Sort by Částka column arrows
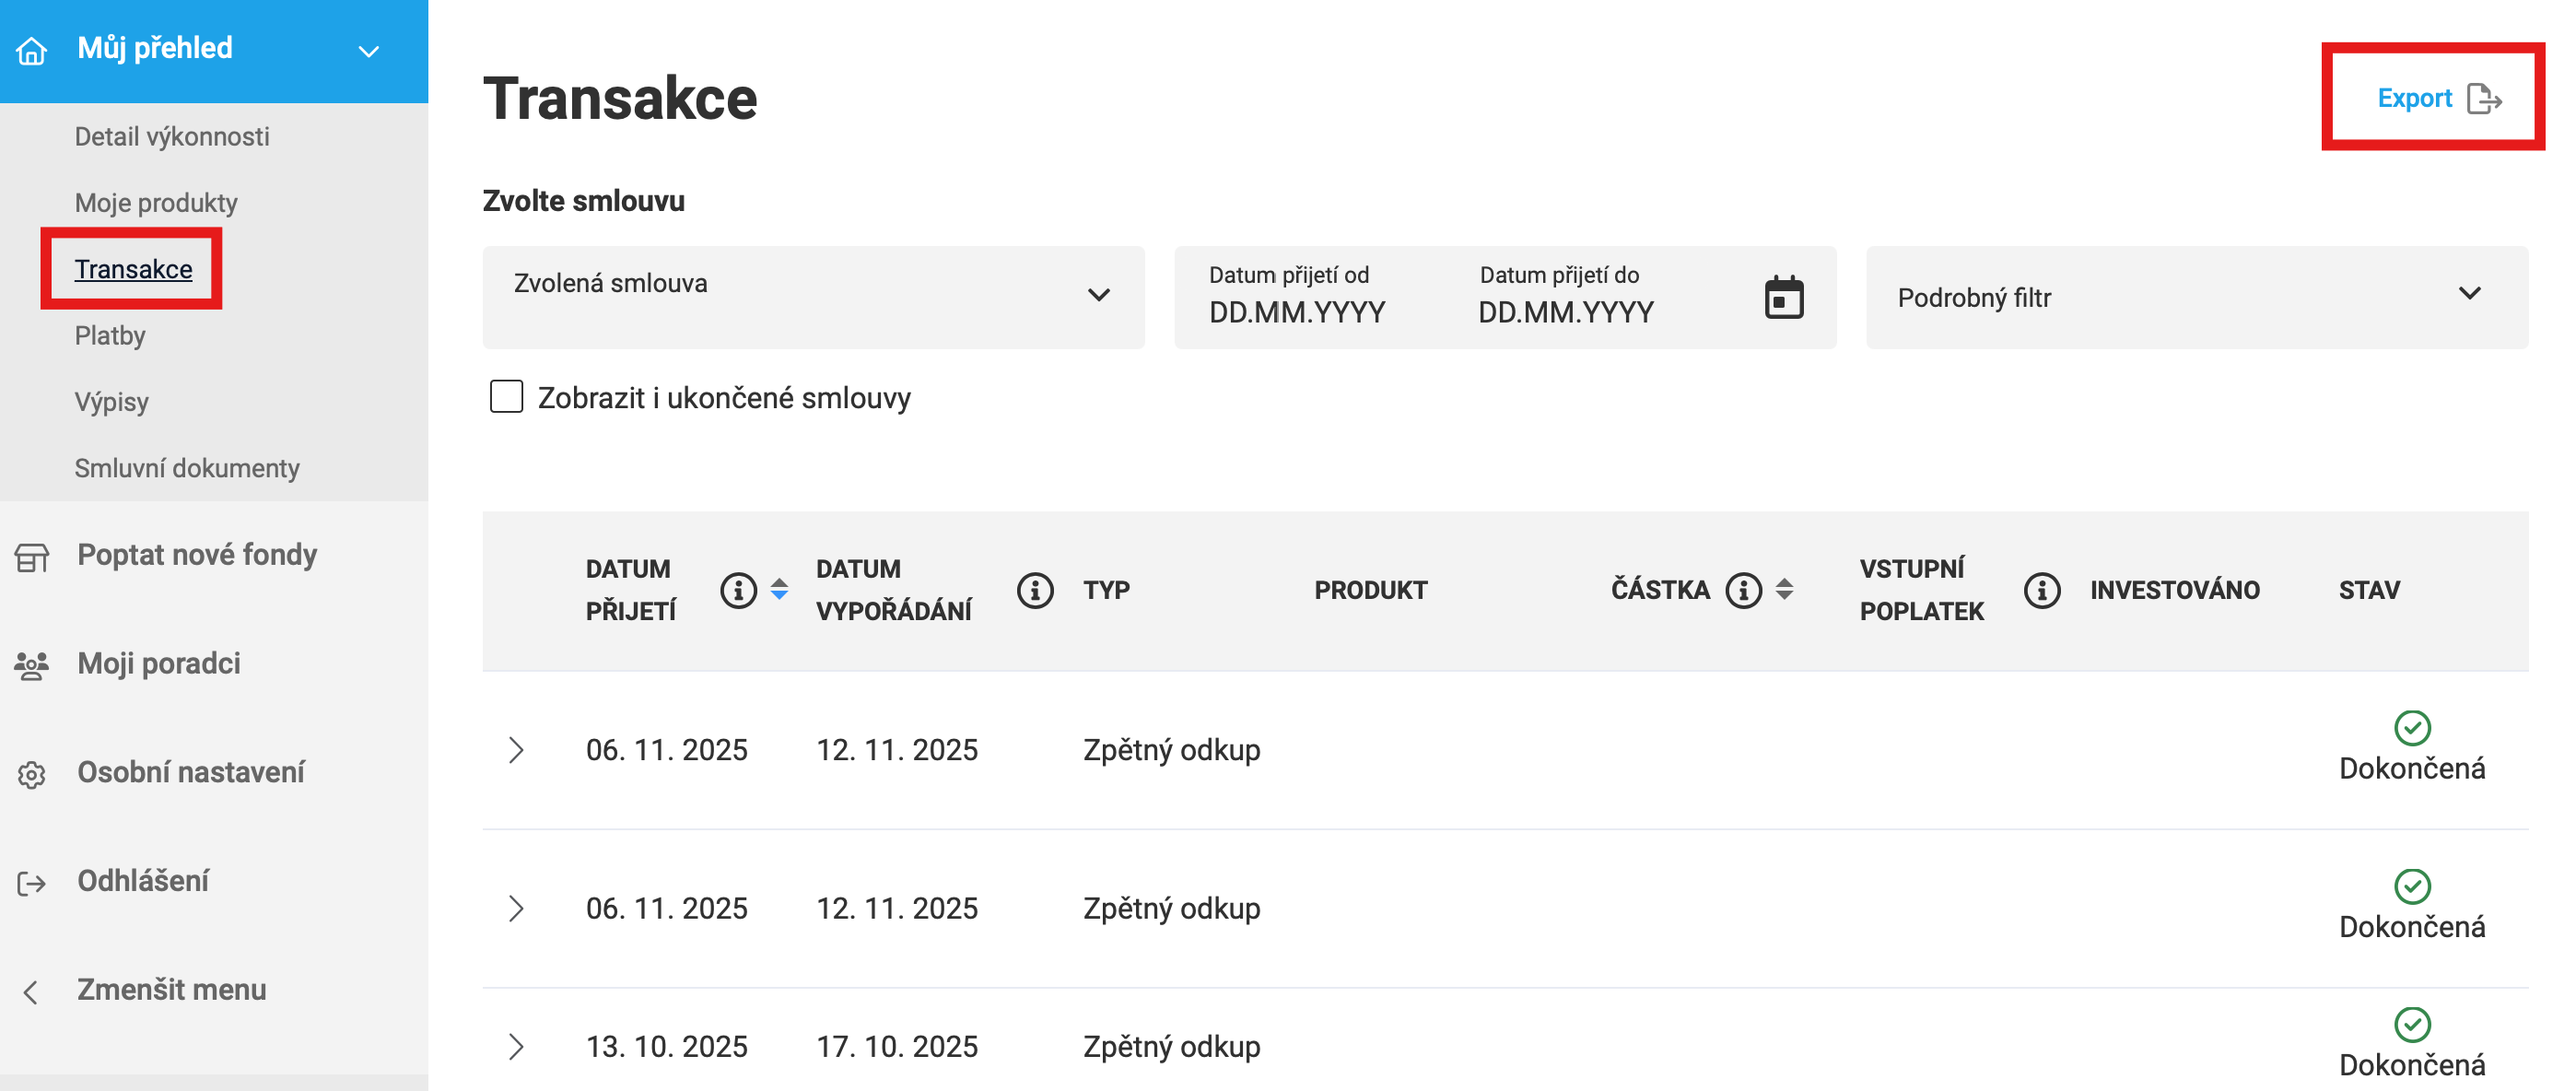 (1784, 590)
